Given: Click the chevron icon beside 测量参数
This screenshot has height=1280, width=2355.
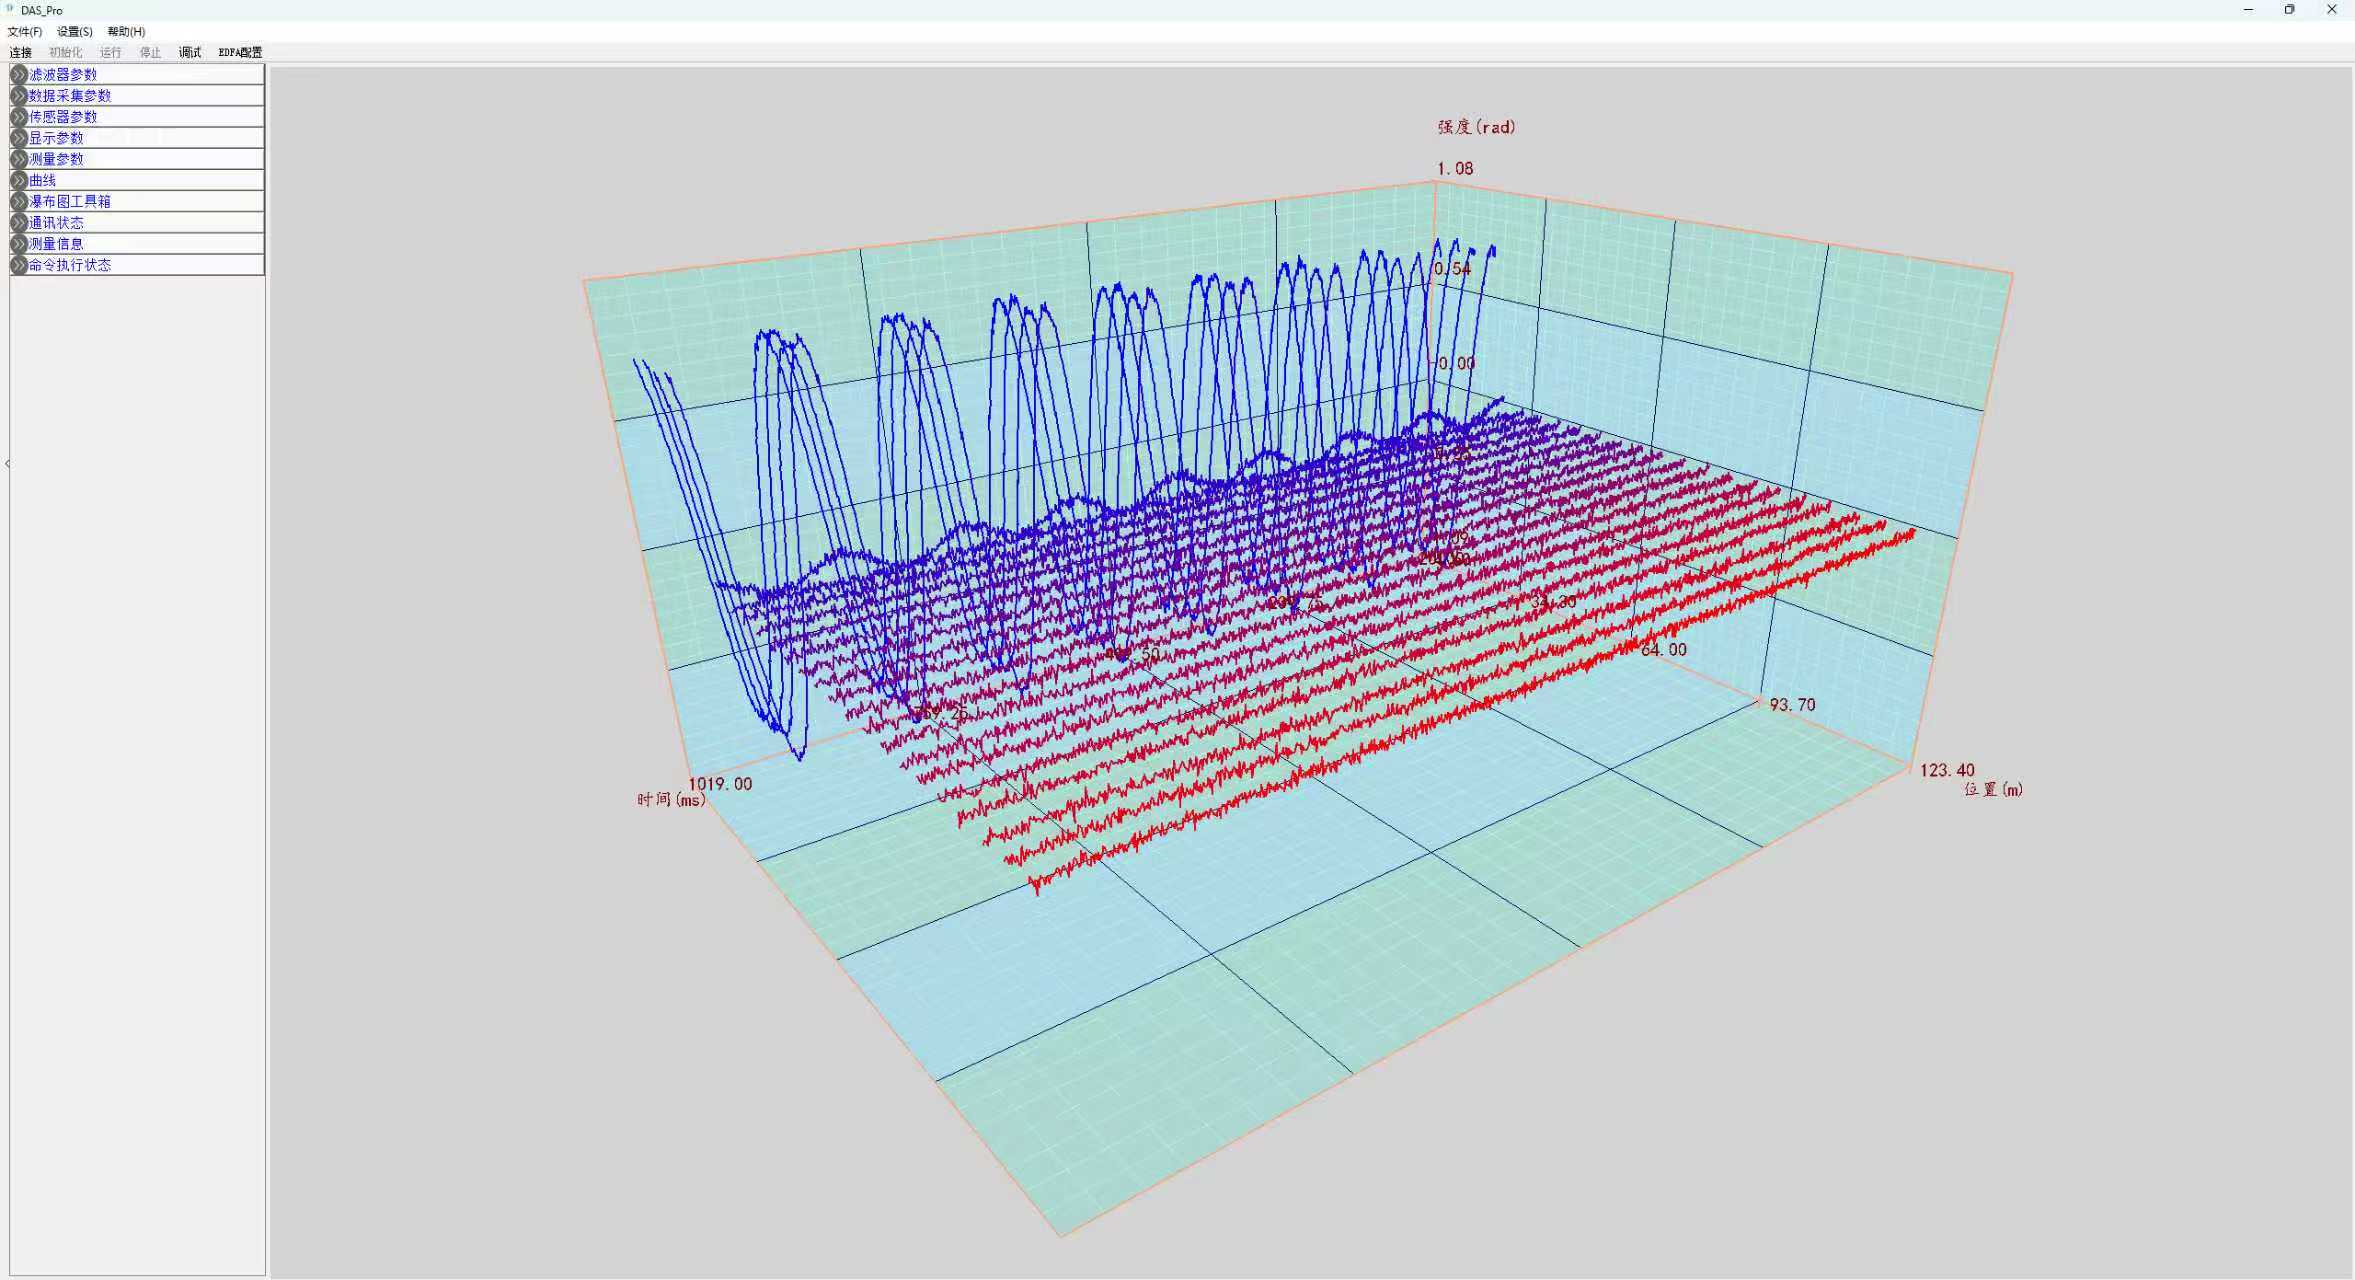Looking at the screenshot, I should [x=18, y=159].
